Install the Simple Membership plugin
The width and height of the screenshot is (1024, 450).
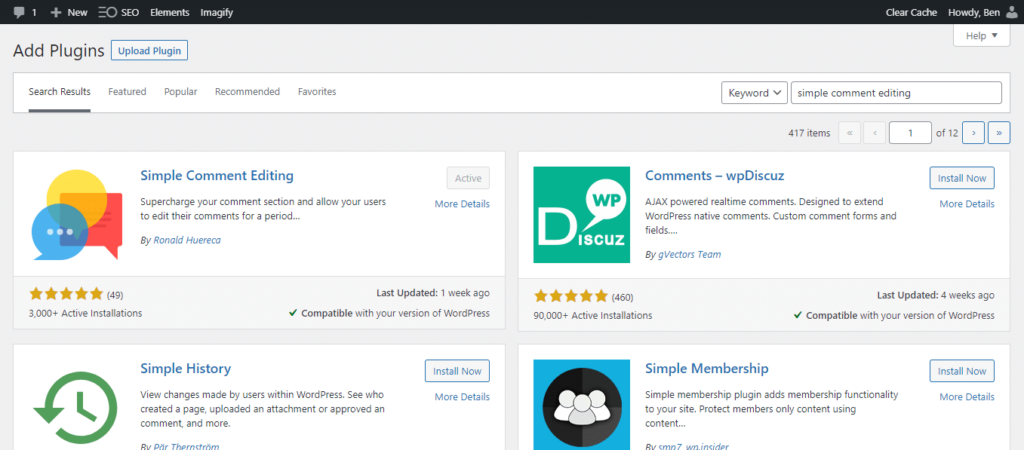pos(962,371)
